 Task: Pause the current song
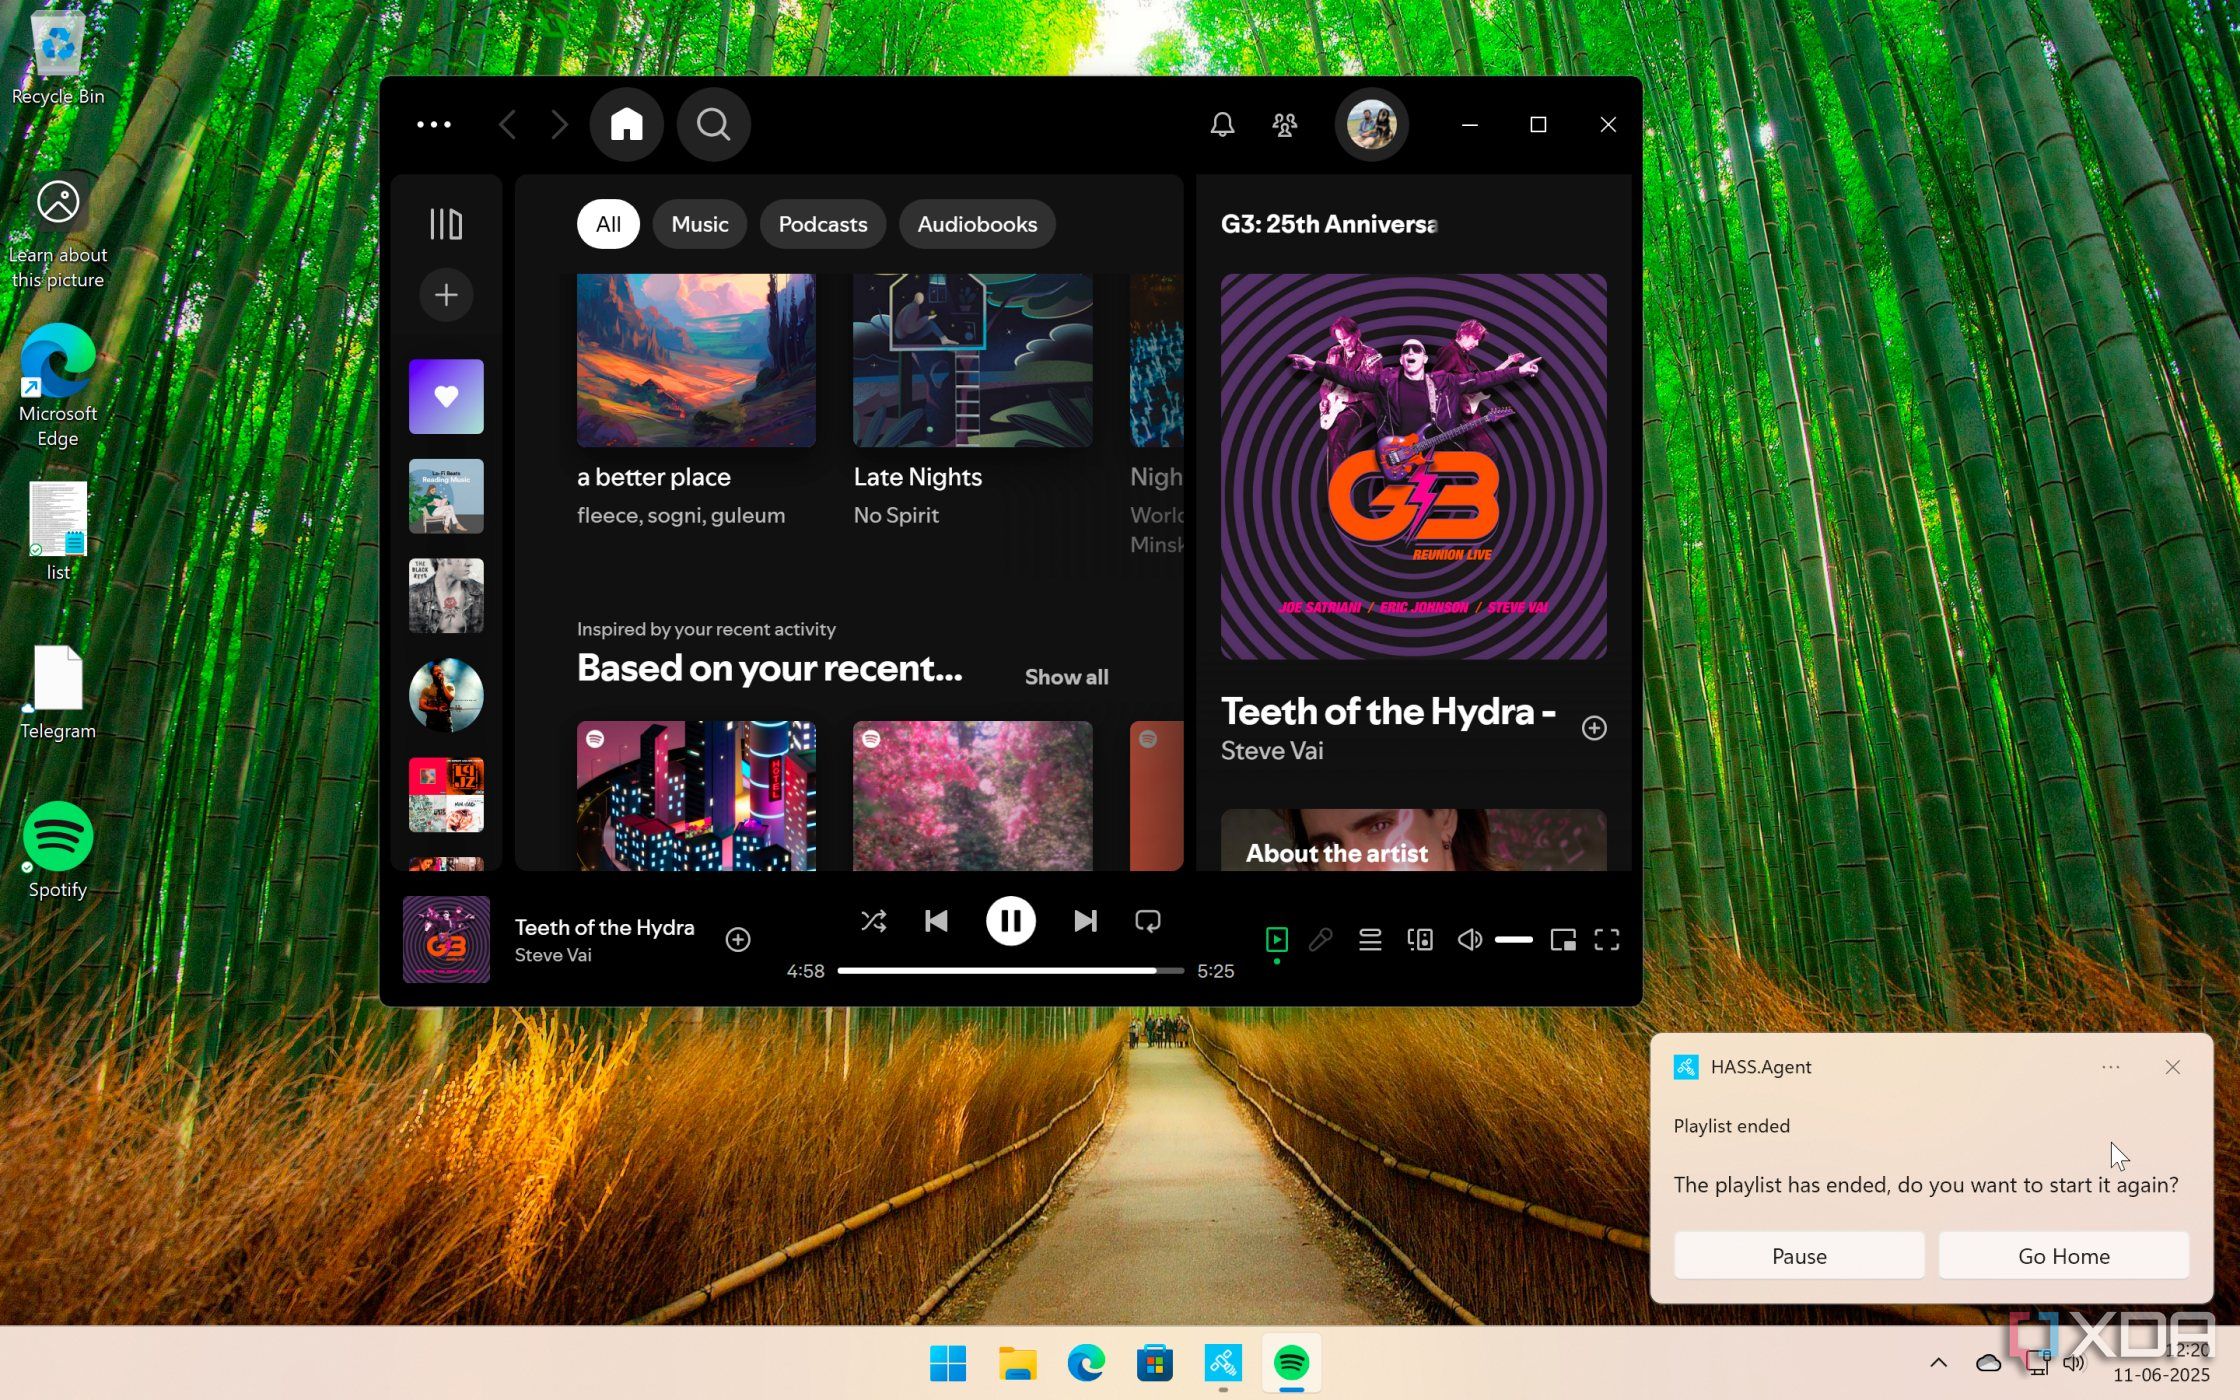tap(1010, 921)
